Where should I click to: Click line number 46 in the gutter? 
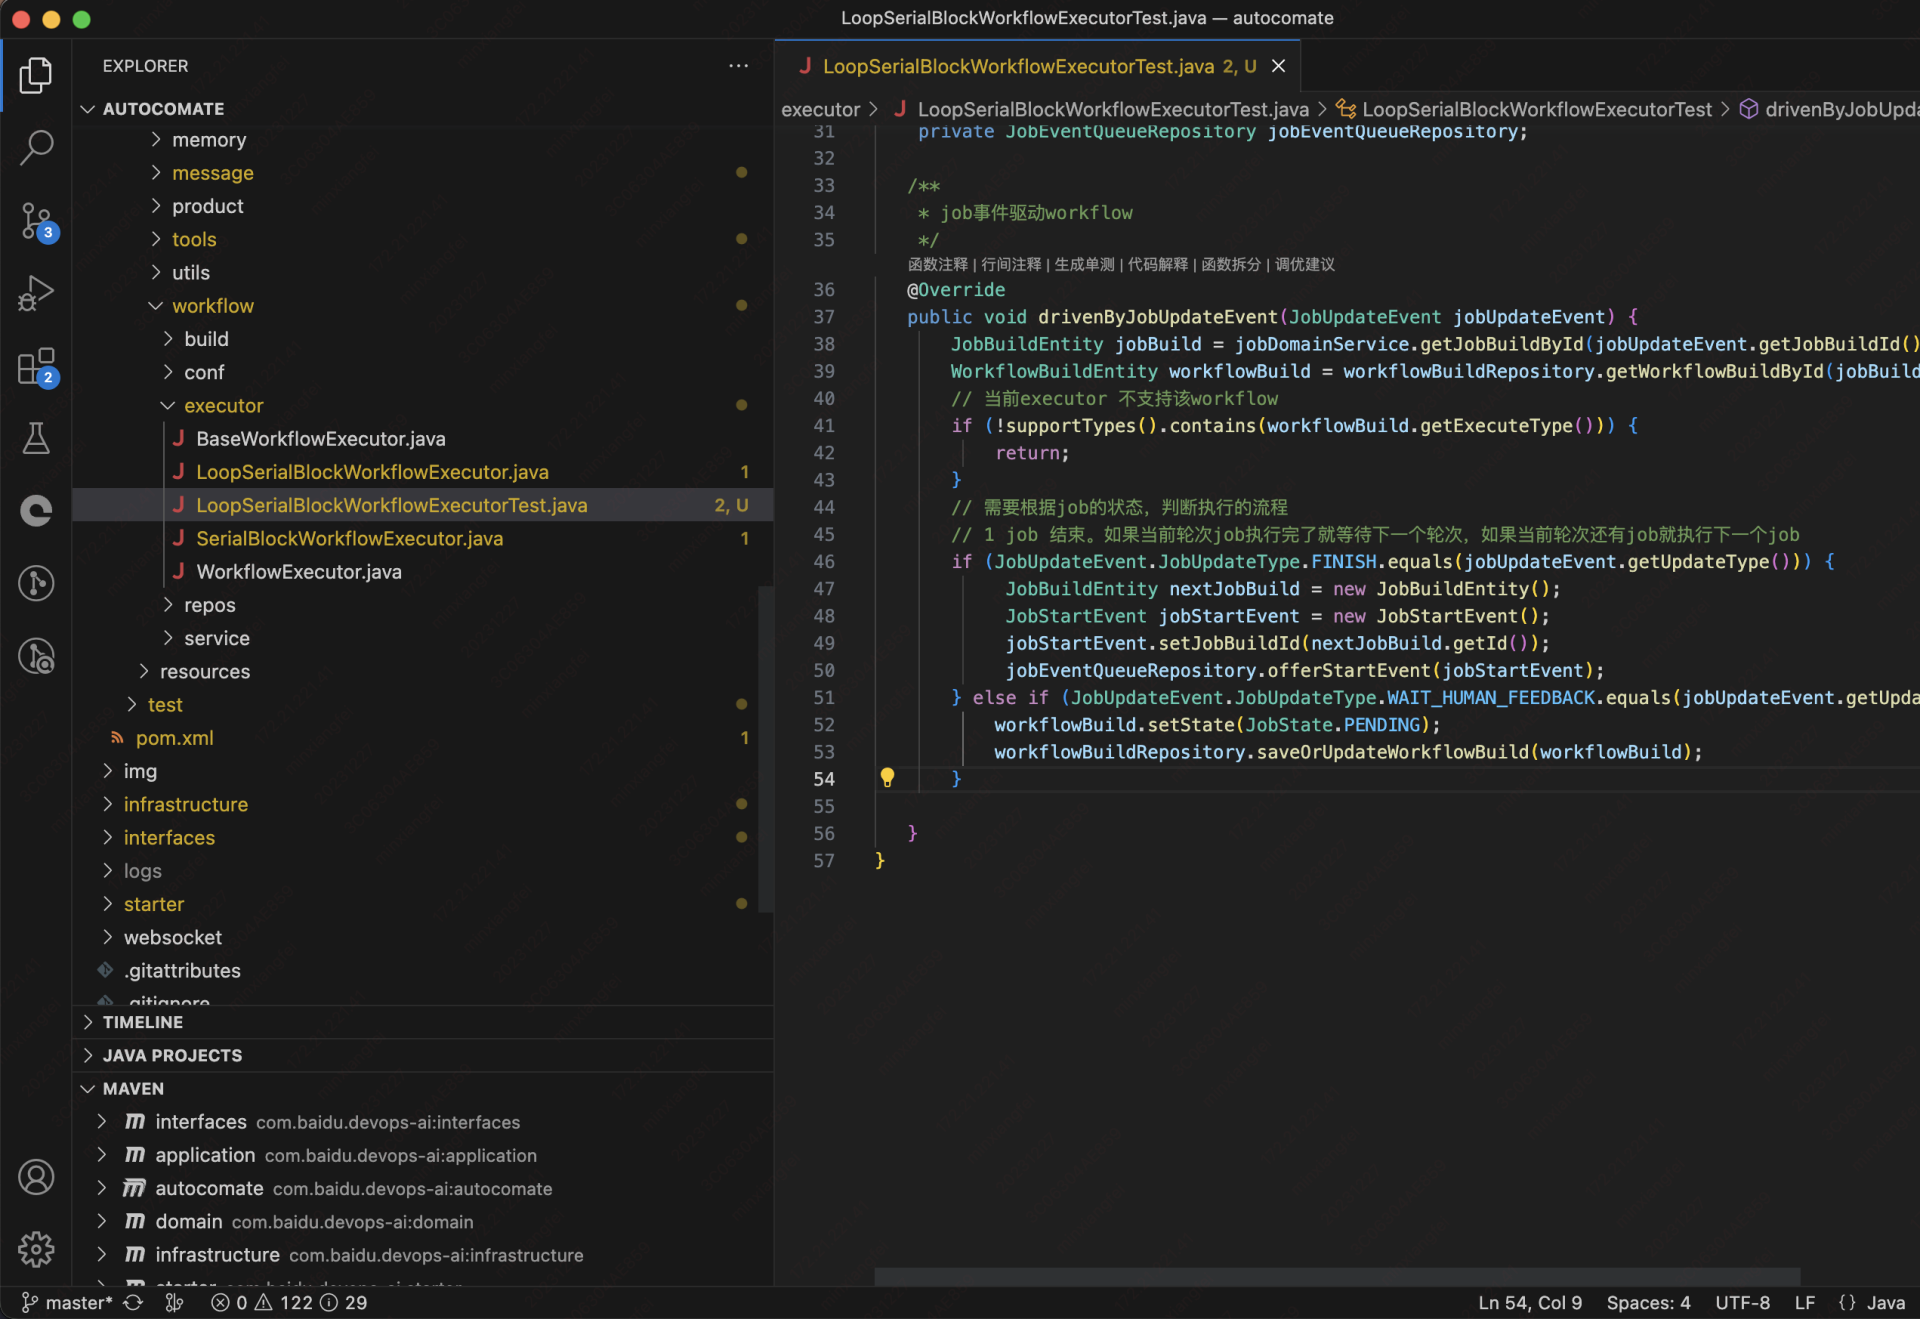(823, 561)
